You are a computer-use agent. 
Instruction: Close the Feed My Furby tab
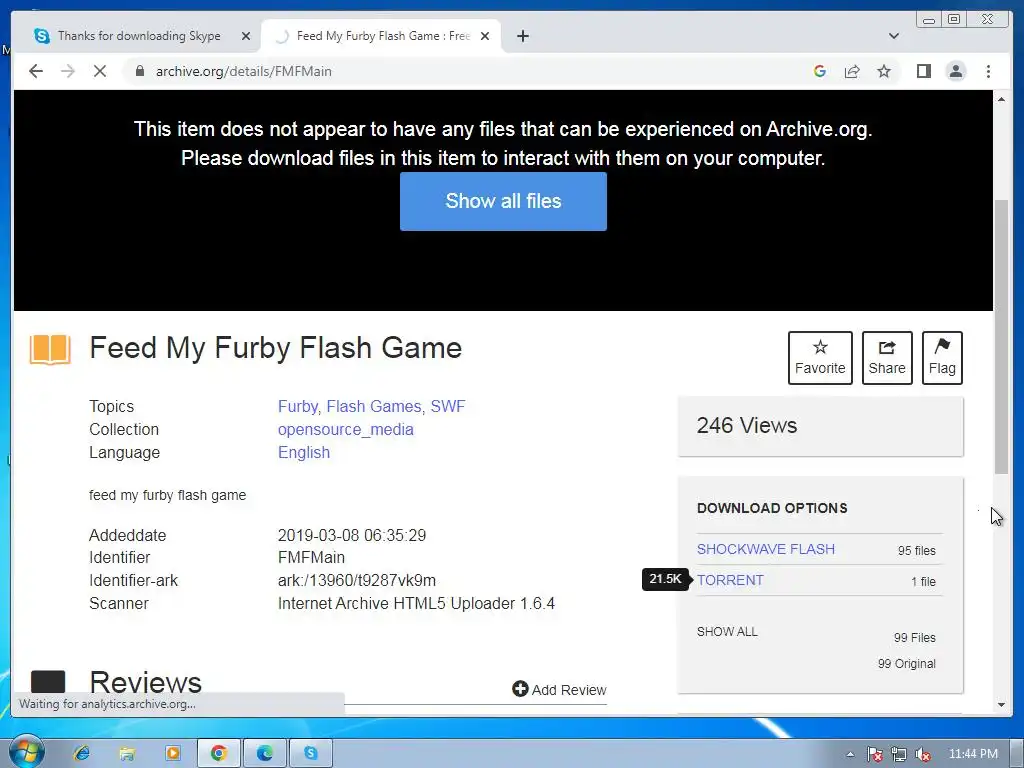click(485, 36)
